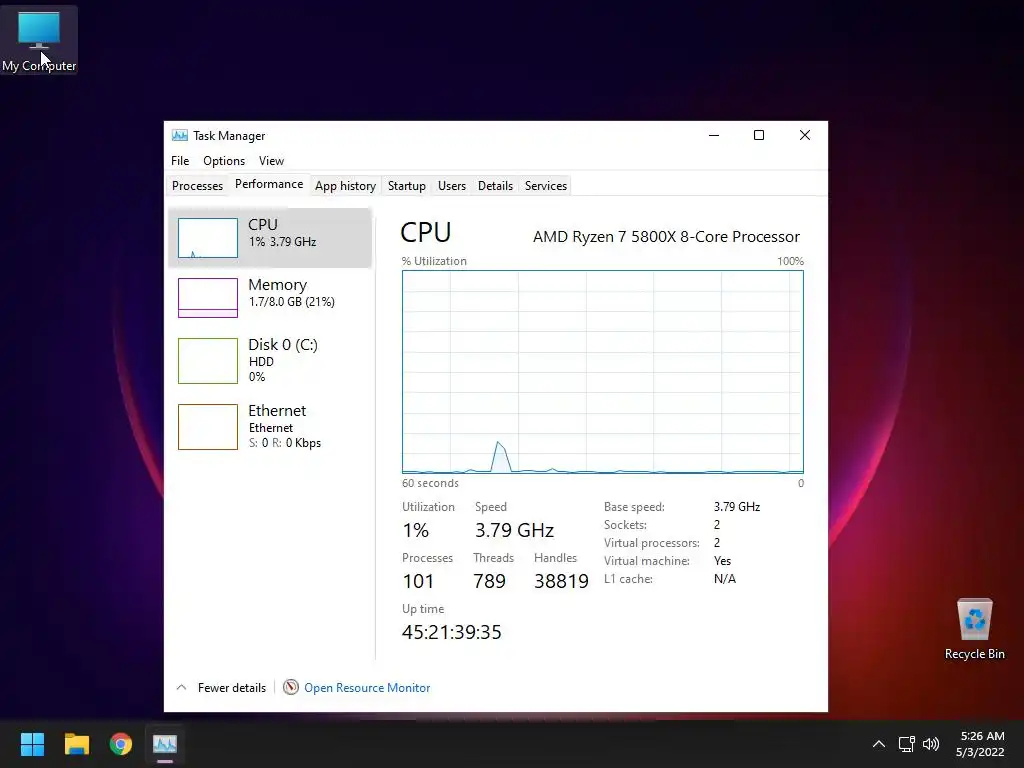Click the 60 seconds graph label
Viewport: 1024px width, 768px height.
pyautogui.click(x=430, y=483)
